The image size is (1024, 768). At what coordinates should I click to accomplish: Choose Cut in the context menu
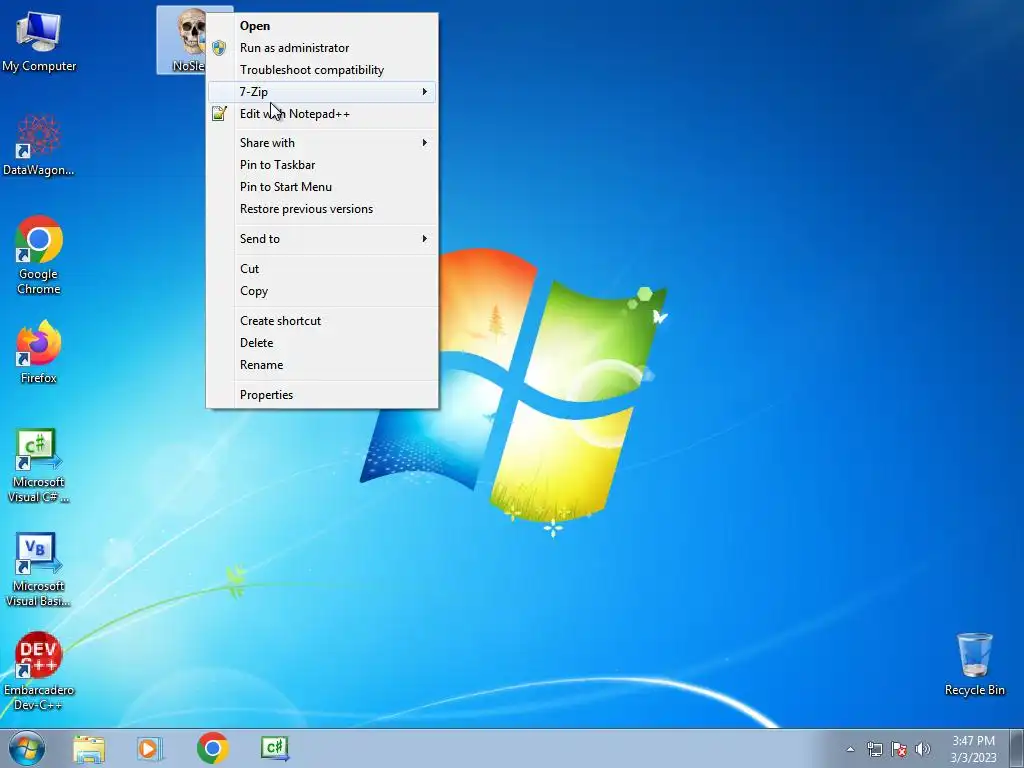[322, 268]
